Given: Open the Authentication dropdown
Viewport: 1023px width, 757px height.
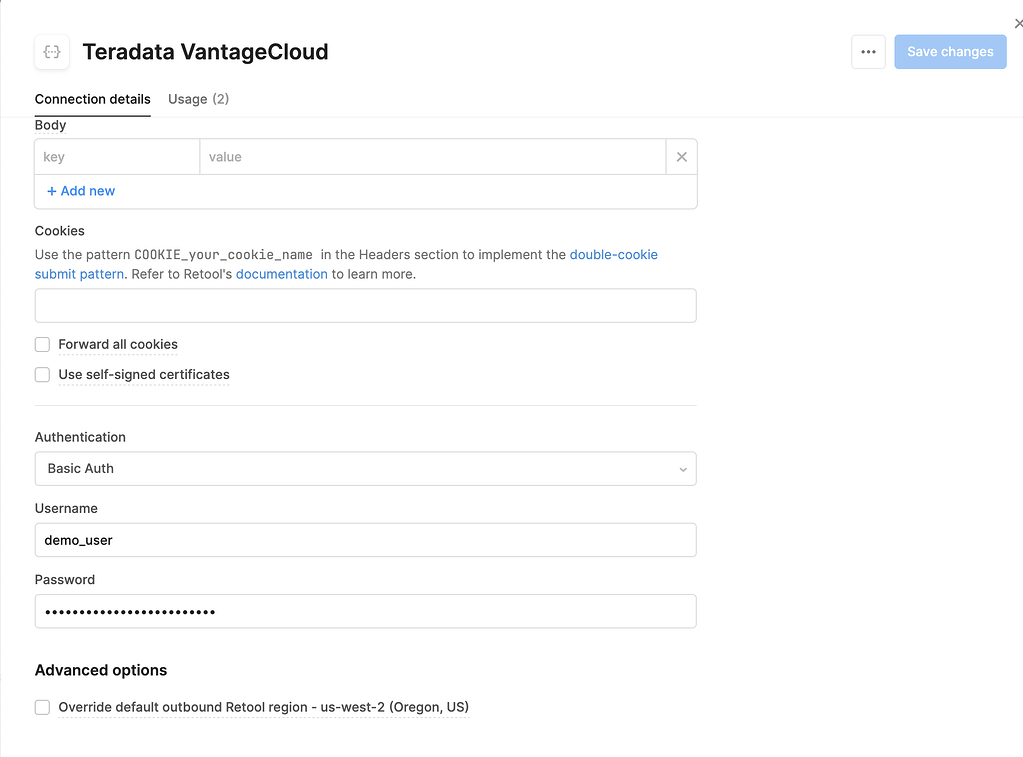Looking at the screenshot, I should 365,469.
